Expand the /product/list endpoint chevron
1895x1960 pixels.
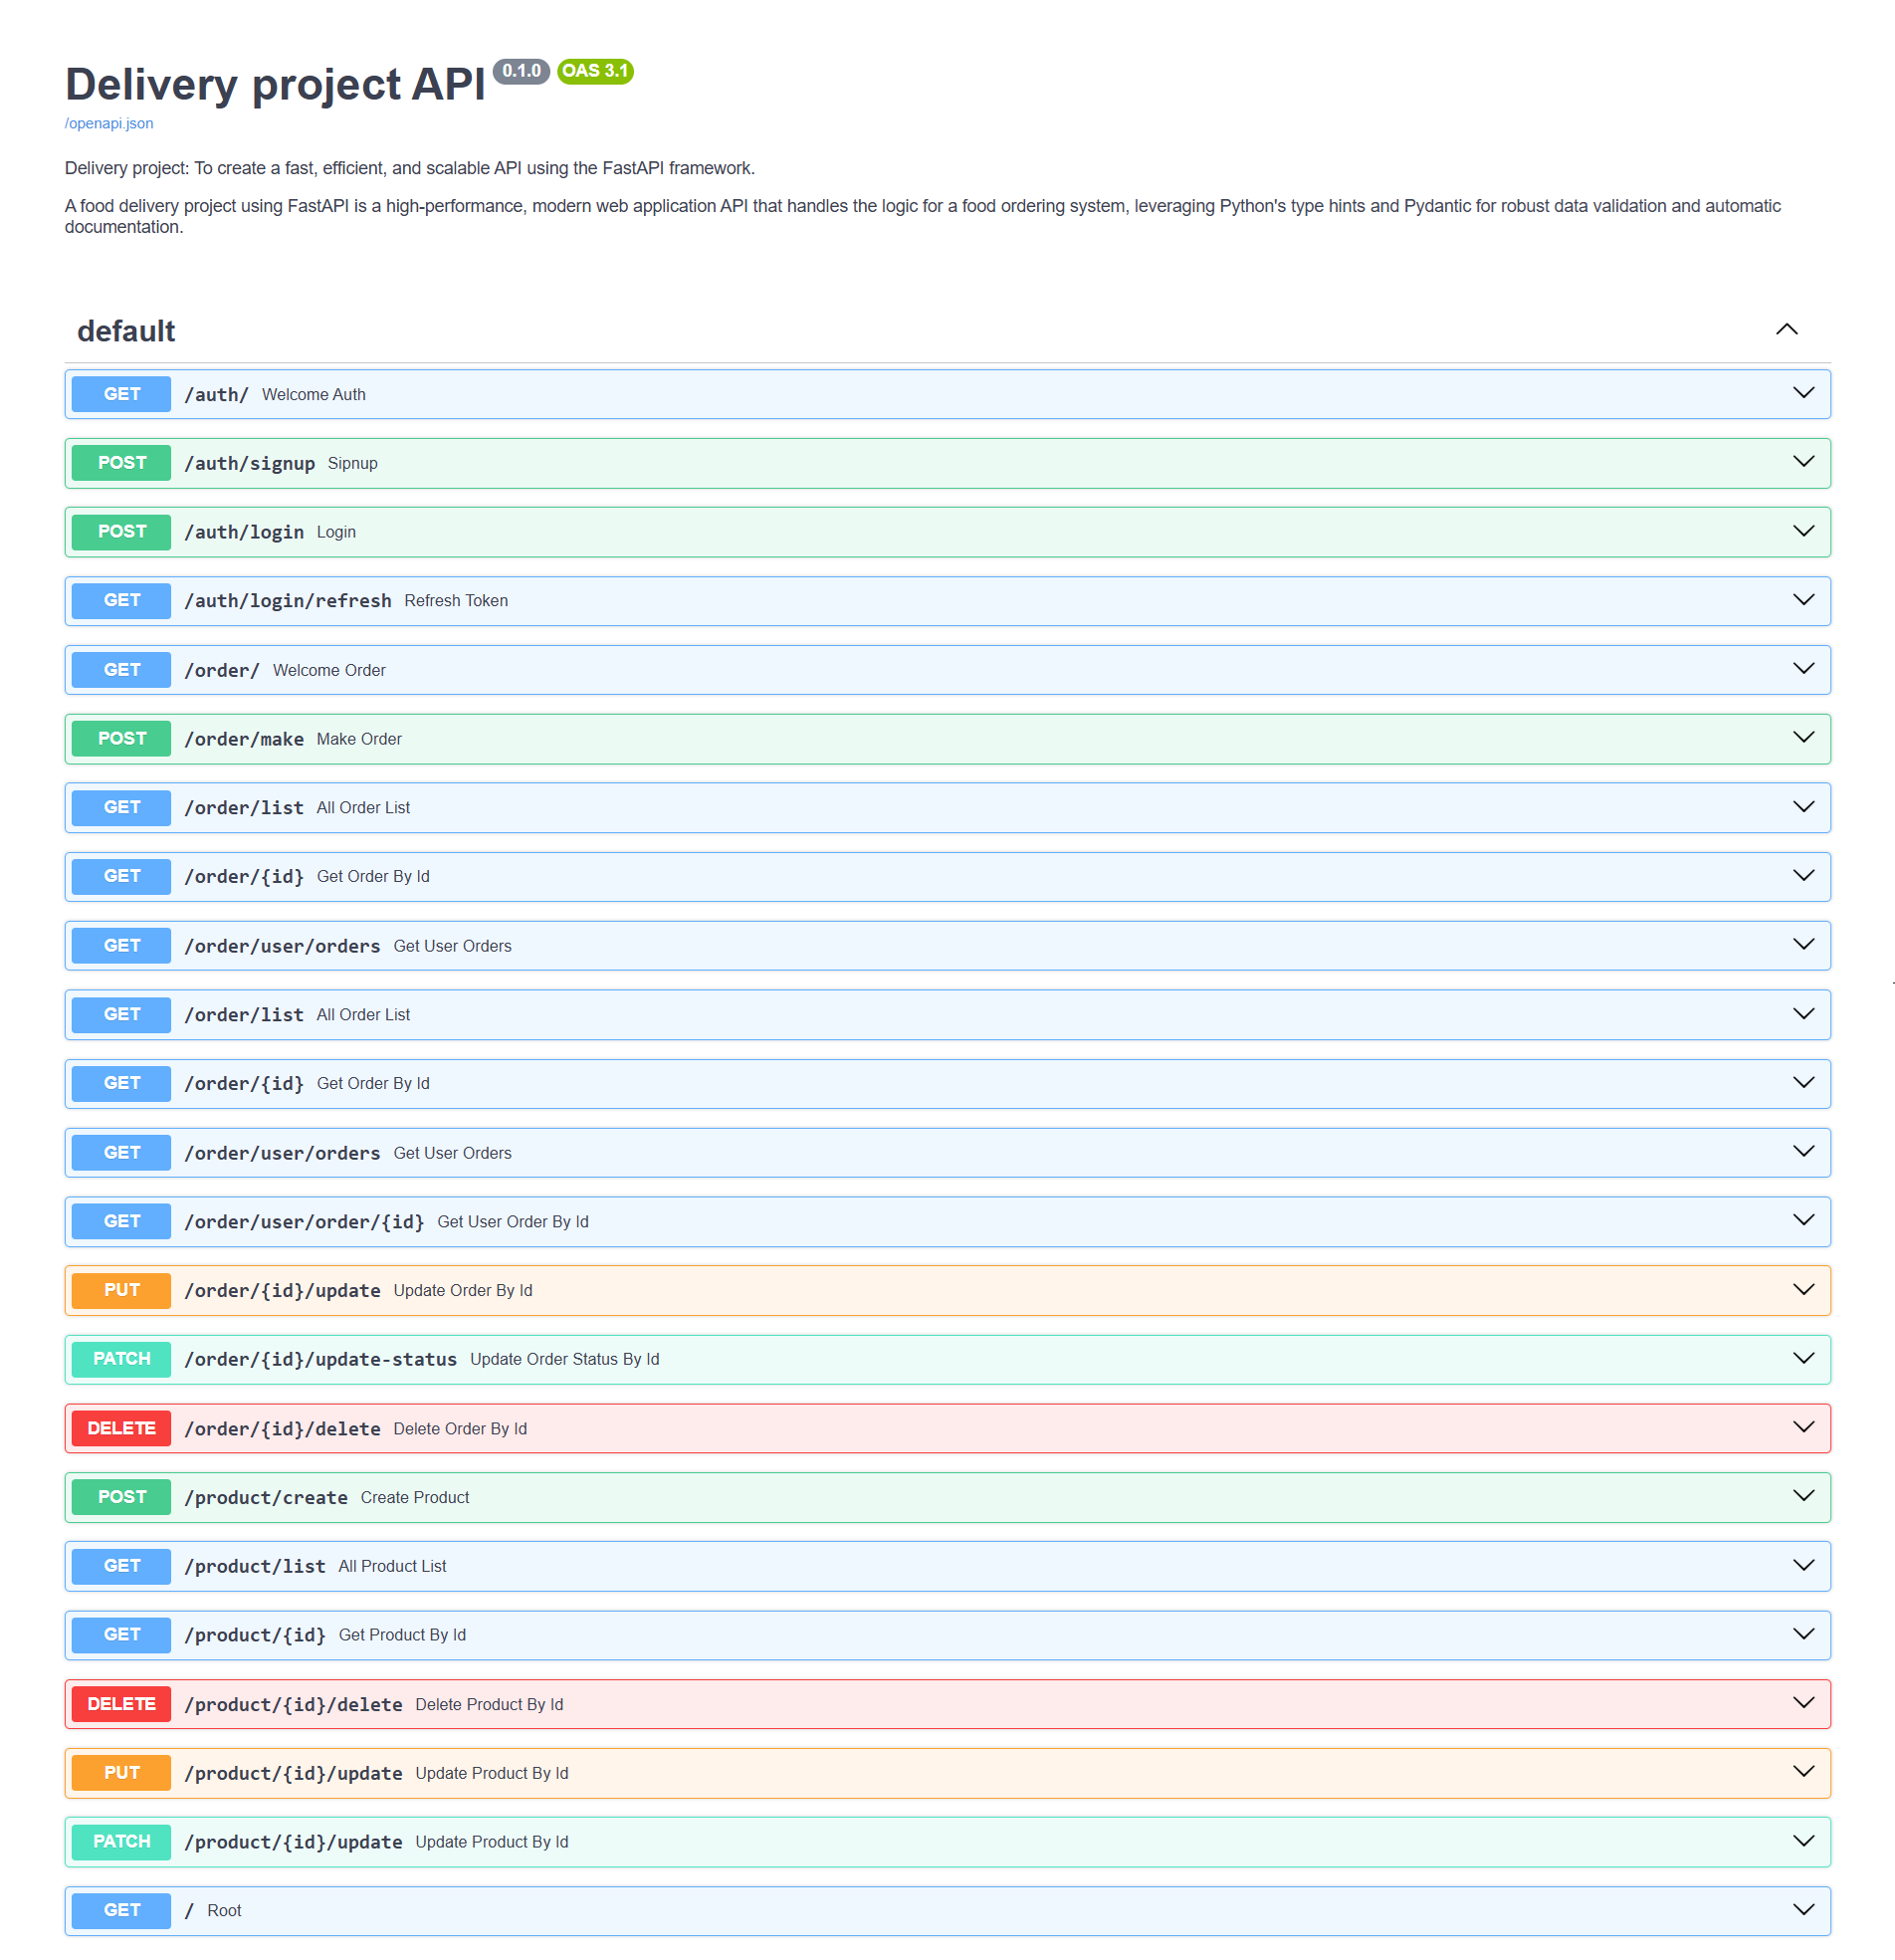(1803, 1566)
